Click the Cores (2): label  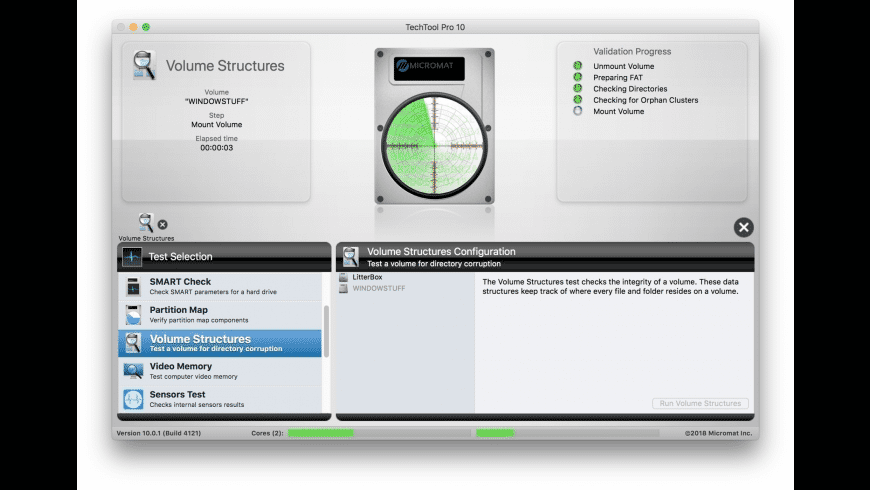(267, 433)
